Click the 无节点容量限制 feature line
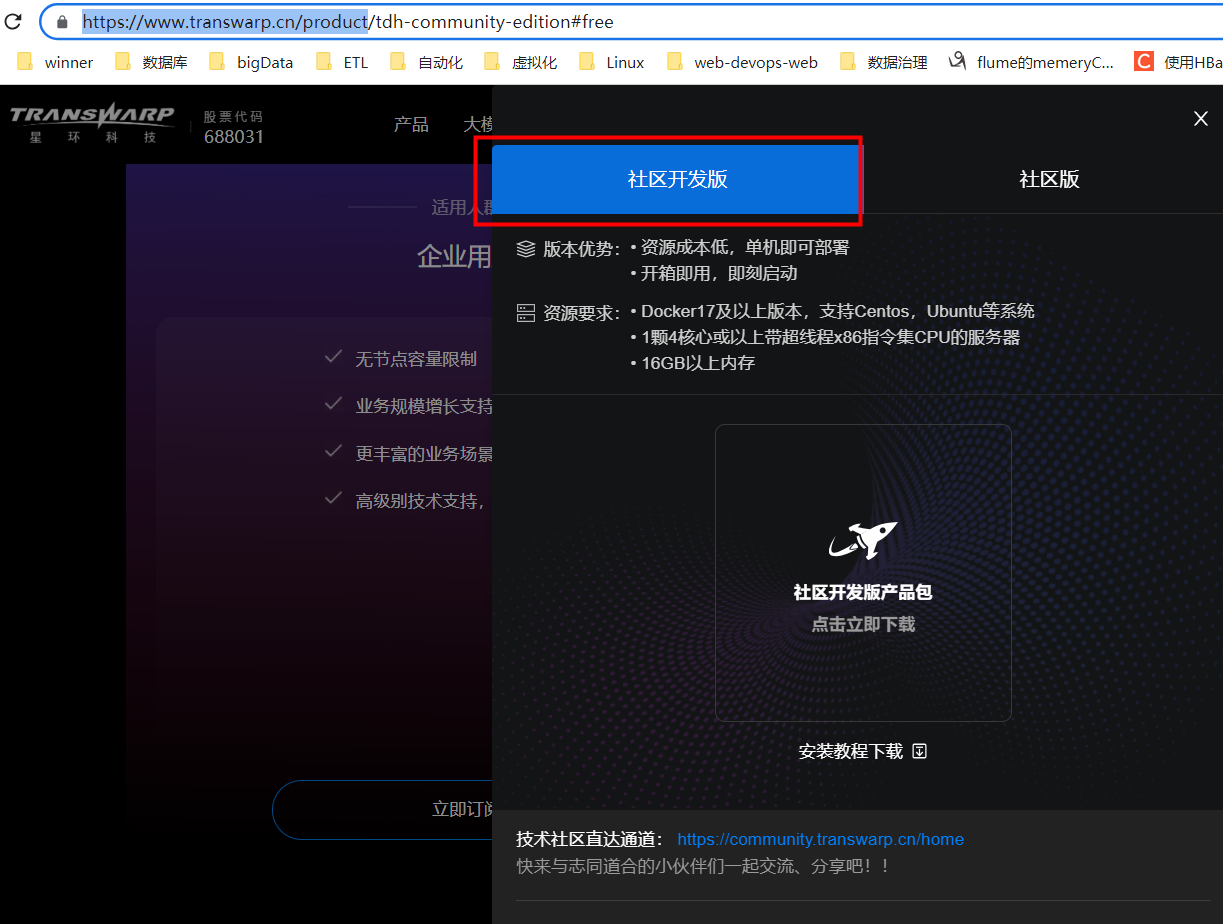 416,358
